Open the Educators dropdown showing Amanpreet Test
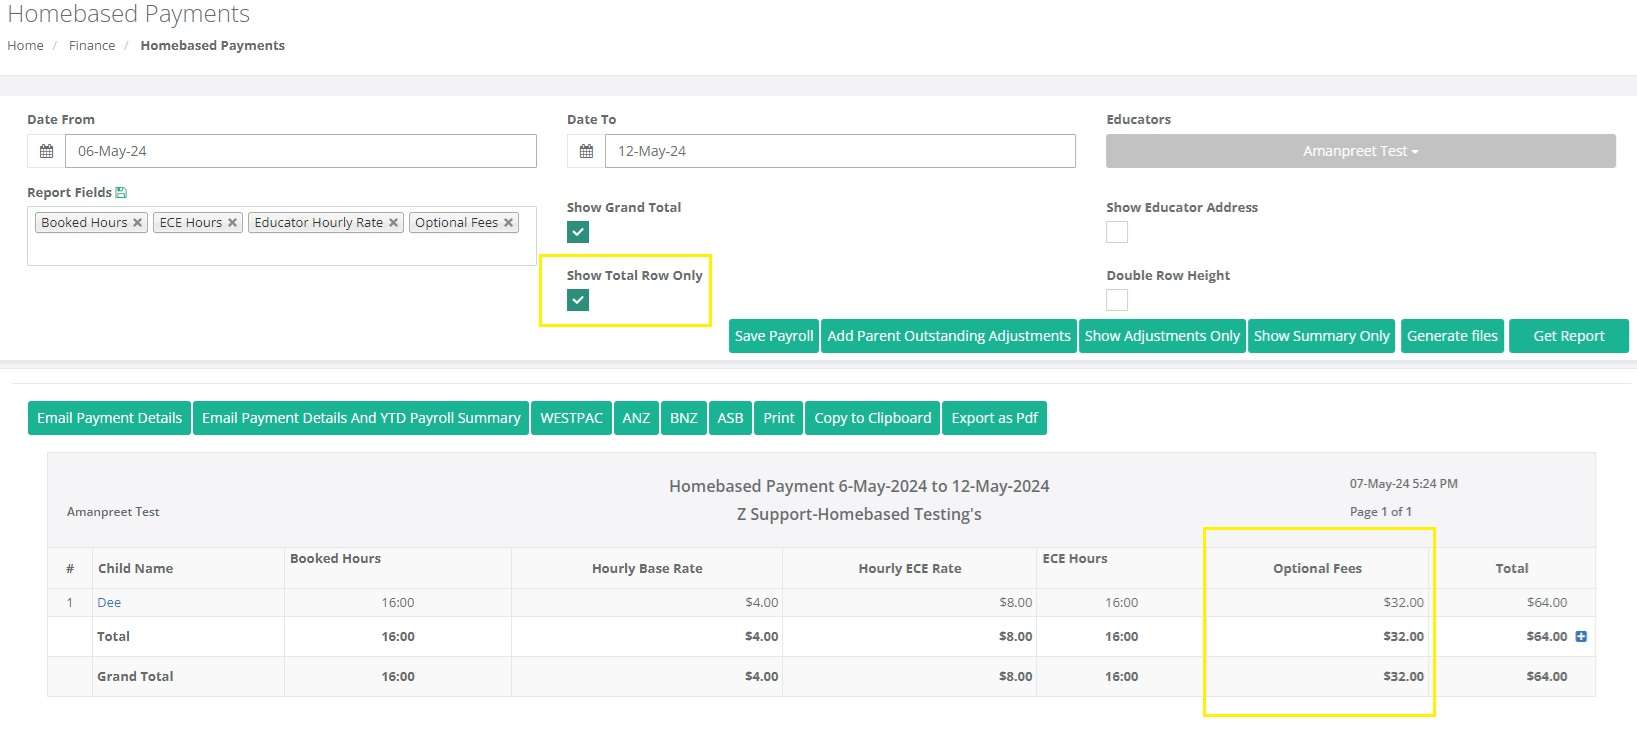 coord(1360,151)
